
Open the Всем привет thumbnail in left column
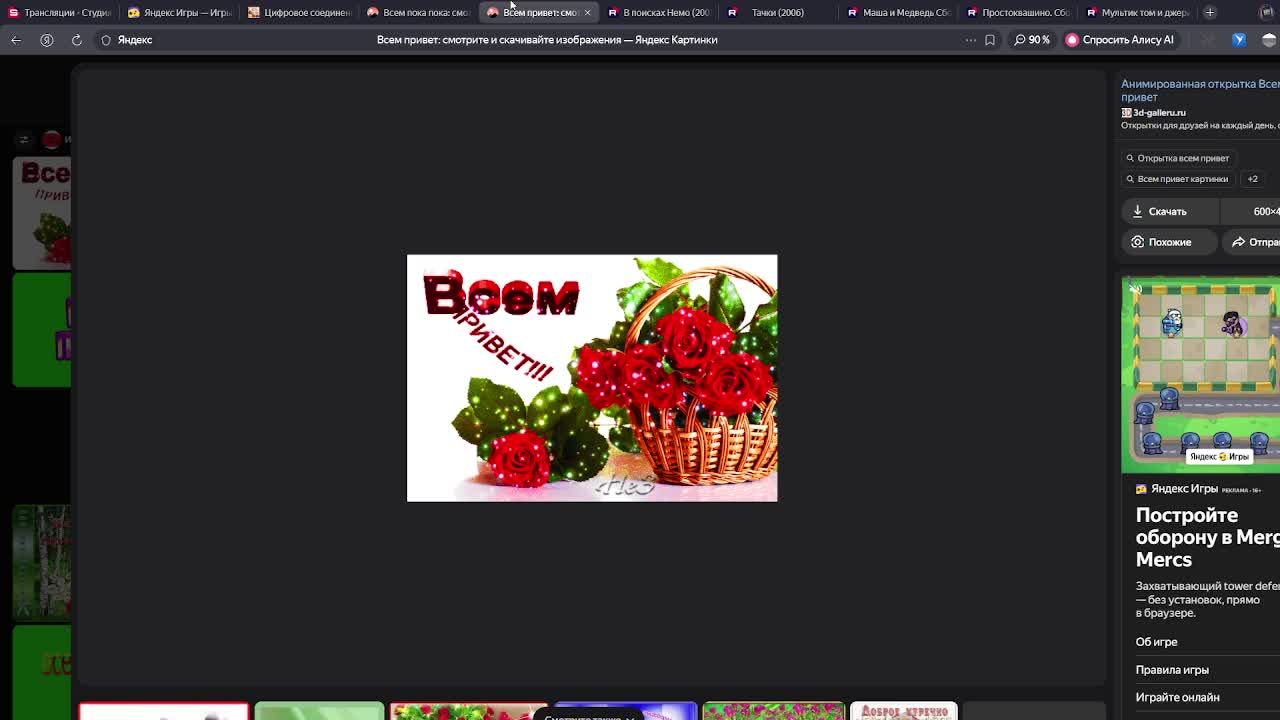pyautogui.click(x=41, y=213)
